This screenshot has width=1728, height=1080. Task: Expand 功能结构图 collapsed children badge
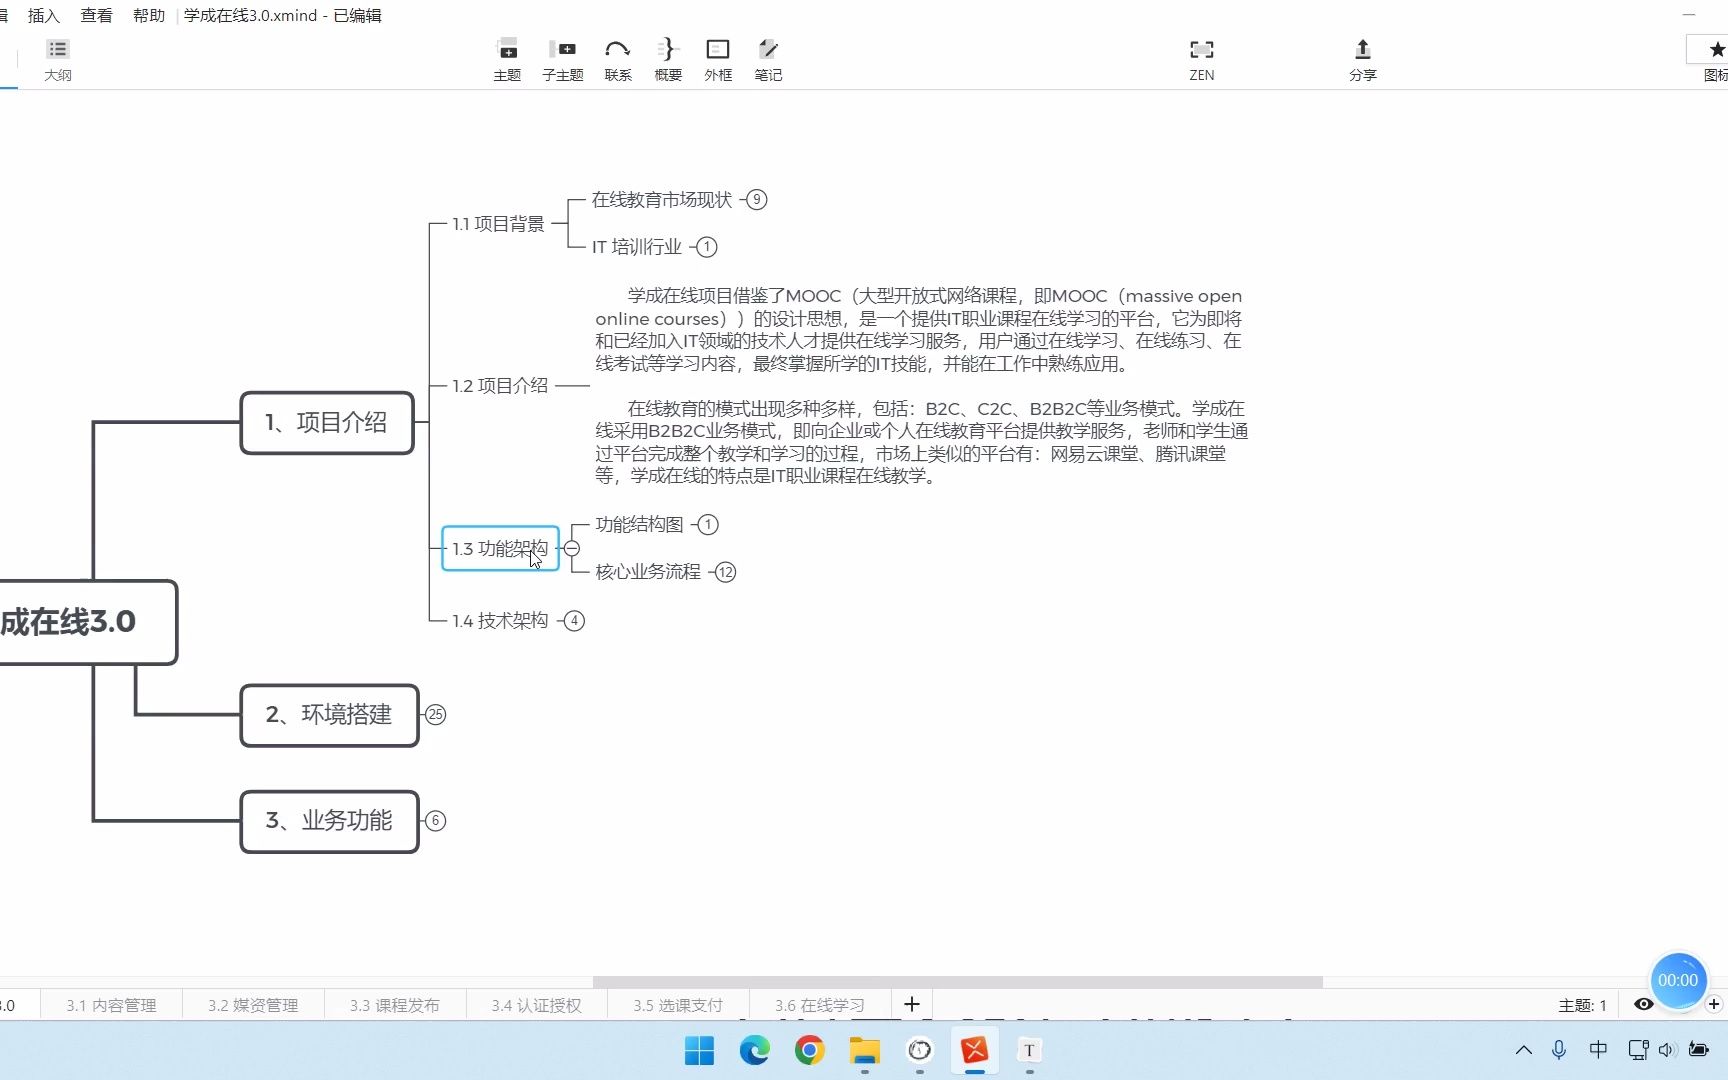(708, 524)
